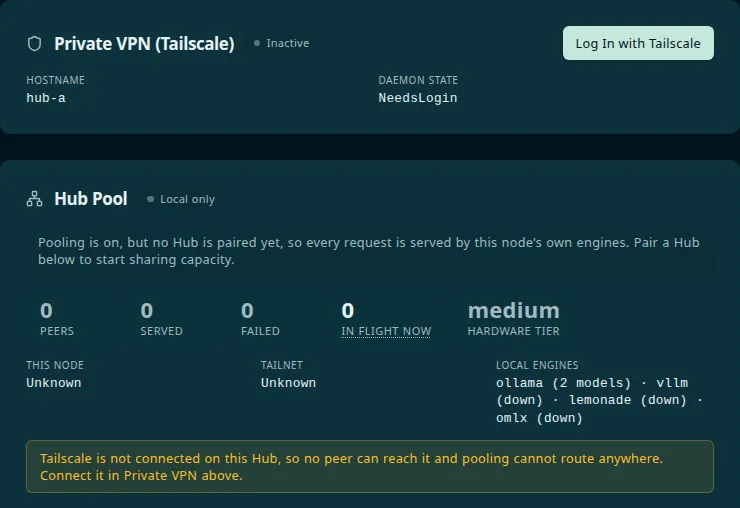Viewport: 740px width, 508px height.
Task: Click the LOCAL ENGINES label
Action: pyautogui.click(x=537, y=365)
